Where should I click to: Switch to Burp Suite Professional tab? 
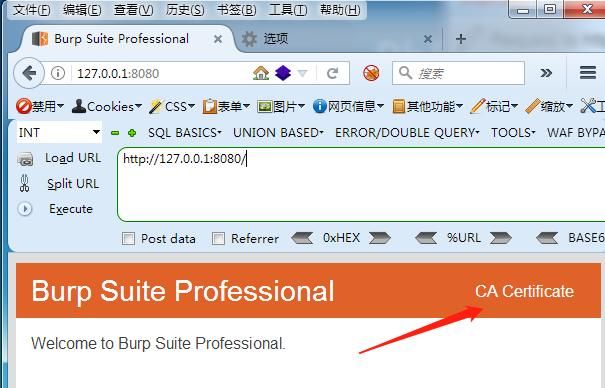click(122, 39)
